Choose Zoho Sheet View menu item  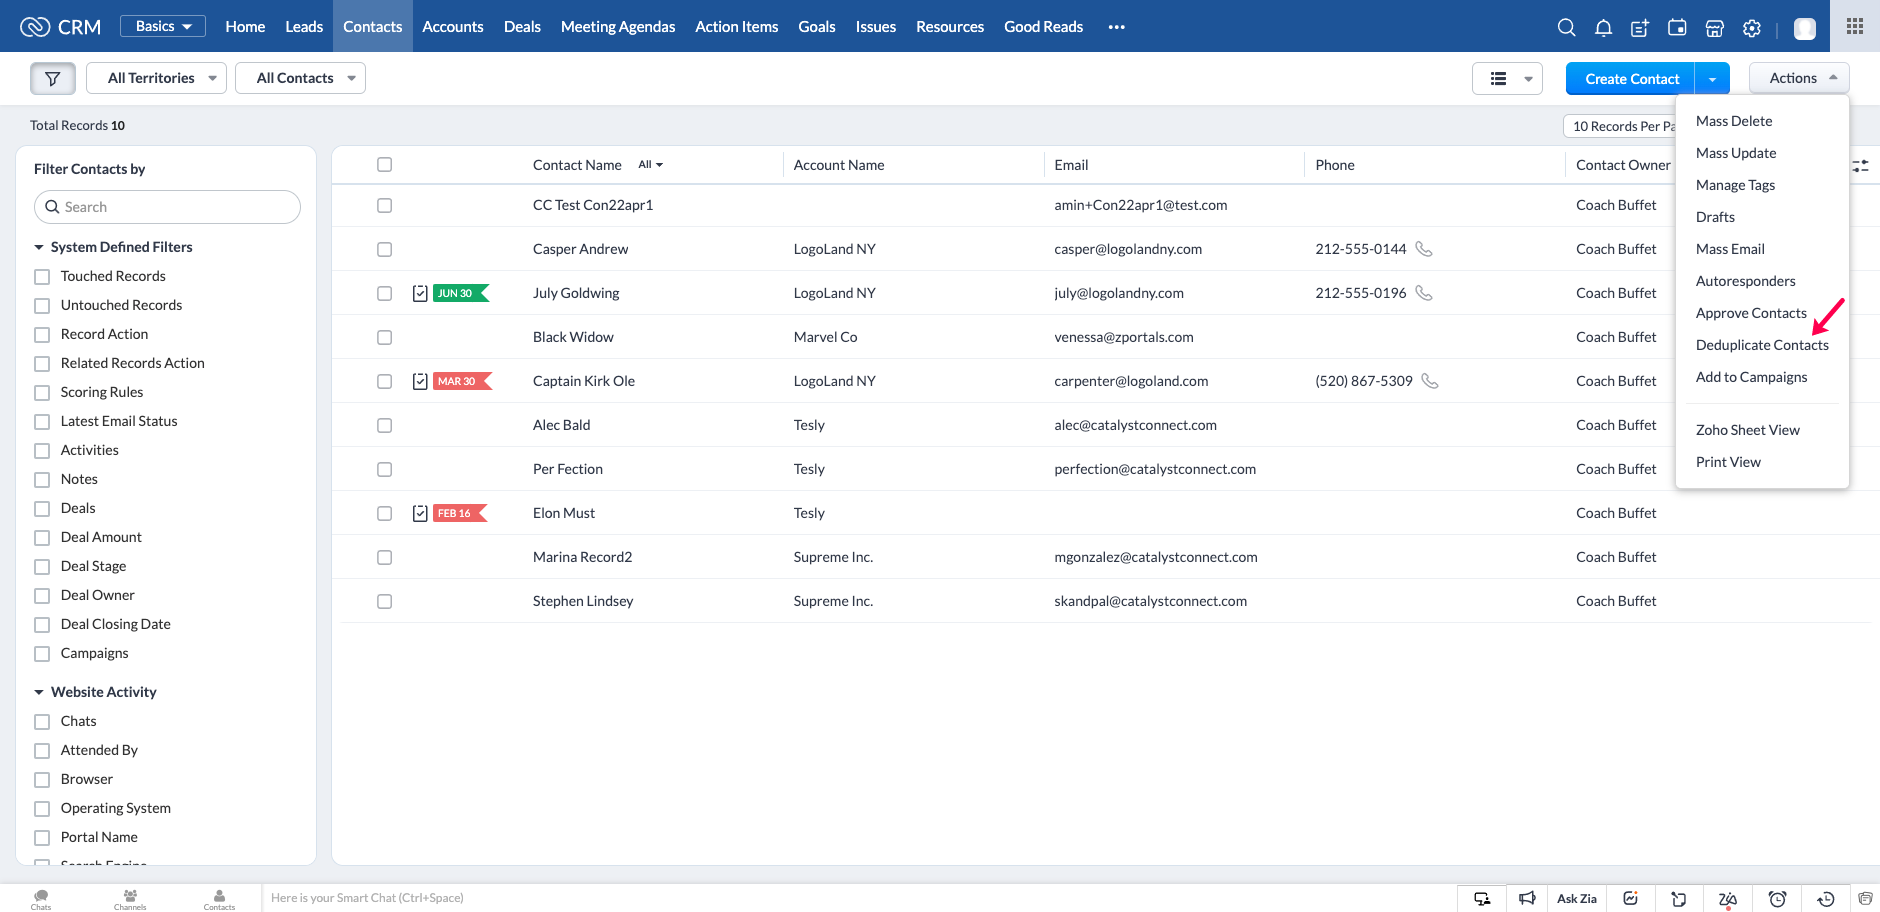(1748, 430)
